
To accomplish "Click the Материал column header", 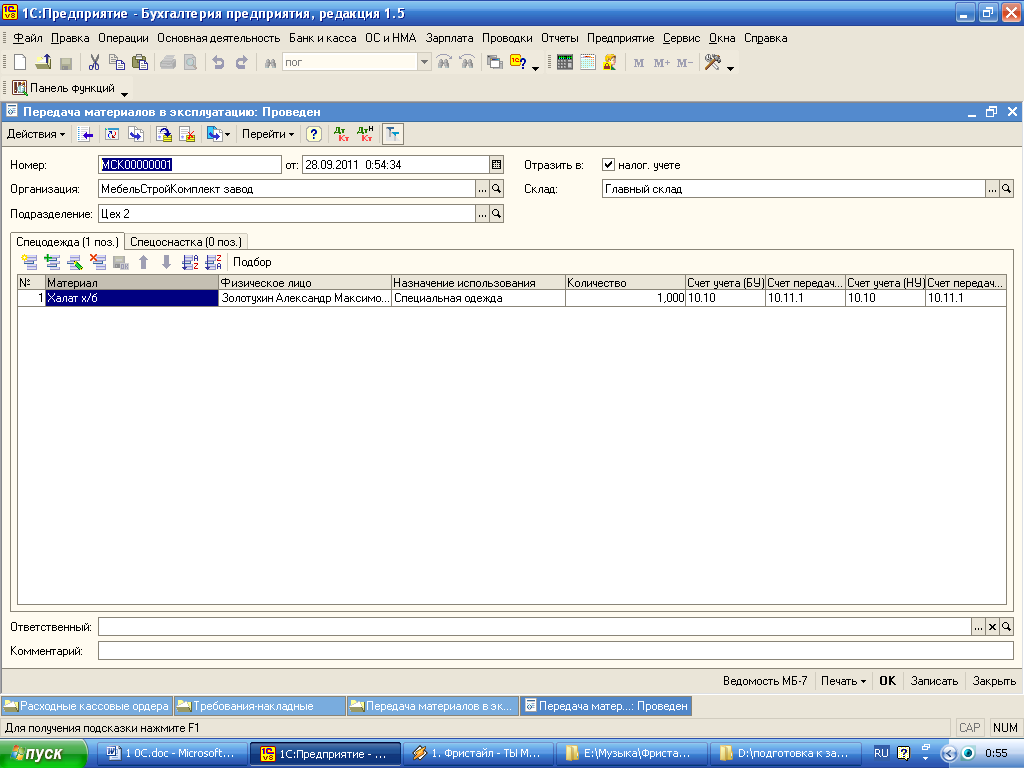I will pos(132,283).
